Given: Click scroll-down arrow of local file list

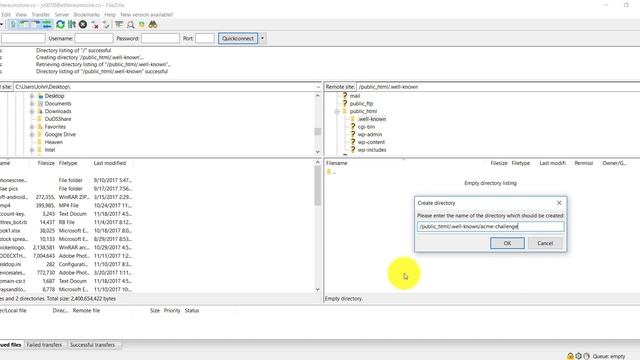Looking at the screenshot, I should click(x=318, y=289).
